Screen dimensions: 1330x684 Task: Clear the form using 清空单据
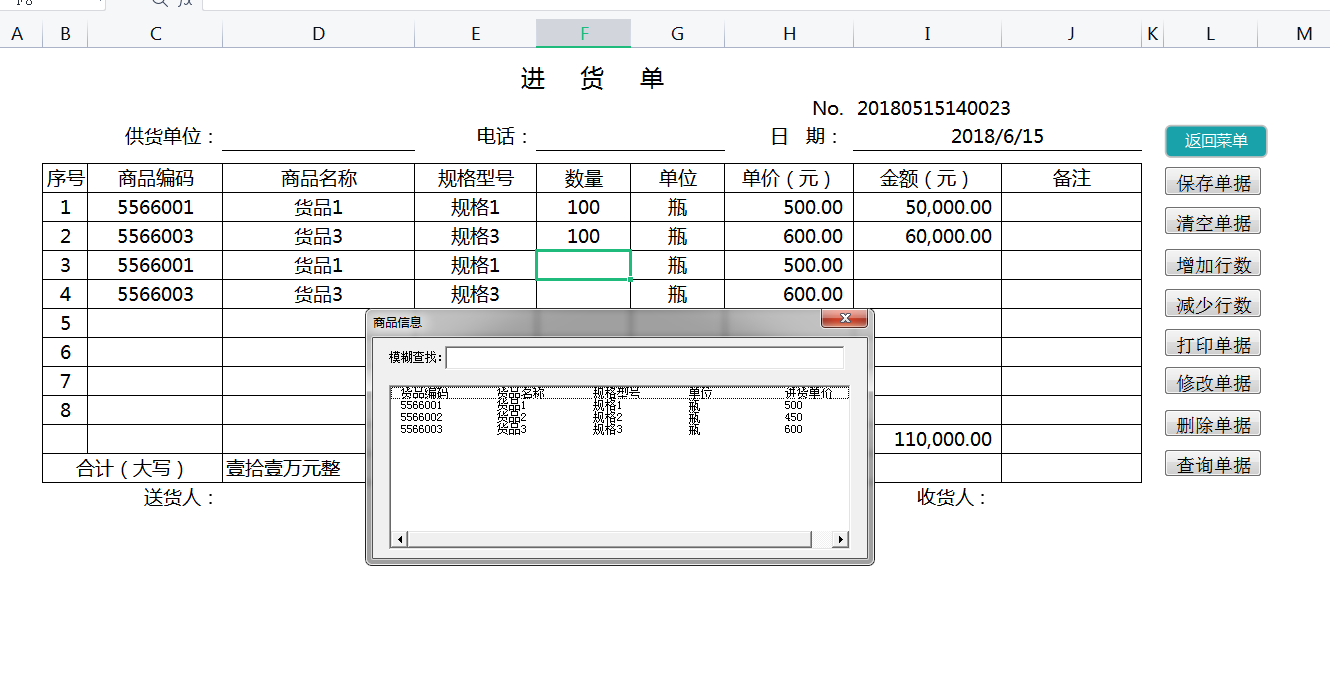[1213, 222]
